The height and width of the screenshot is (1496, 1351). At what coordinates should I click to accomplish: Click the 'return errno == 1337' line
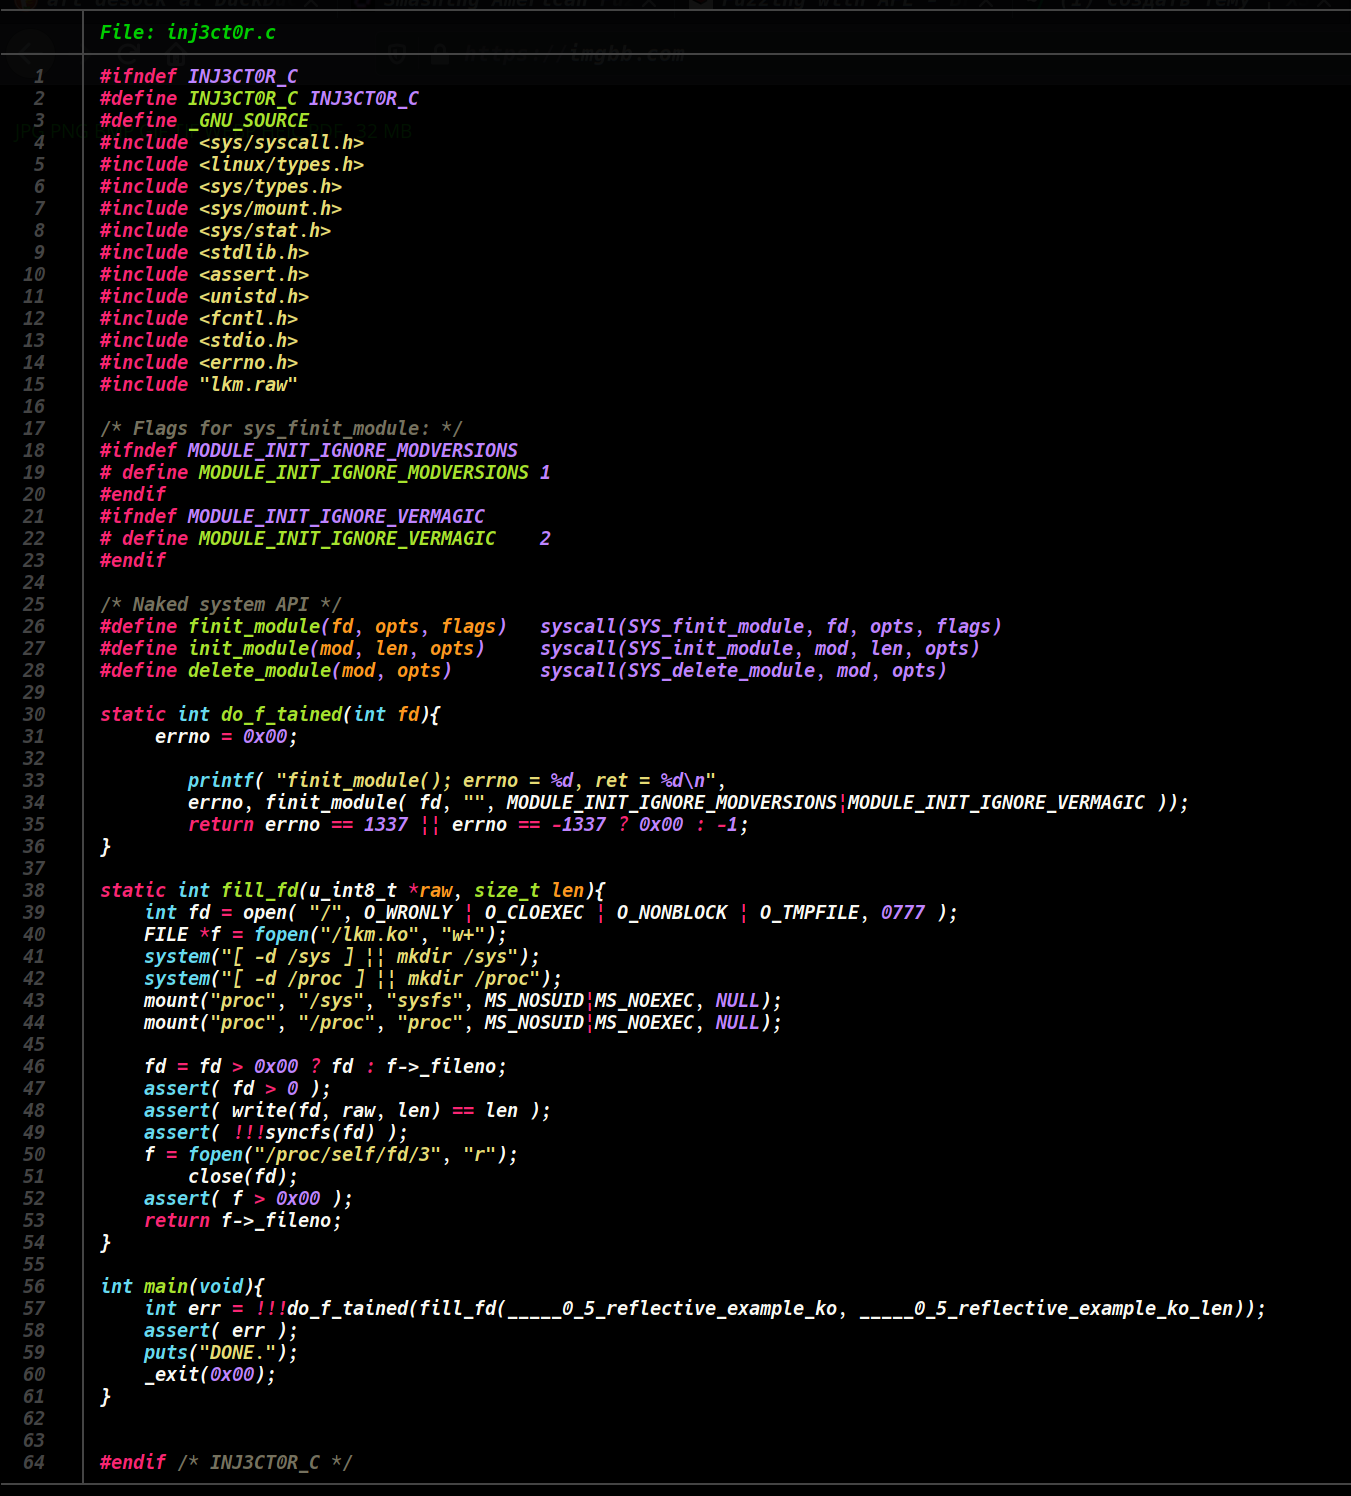coord(469,824)
